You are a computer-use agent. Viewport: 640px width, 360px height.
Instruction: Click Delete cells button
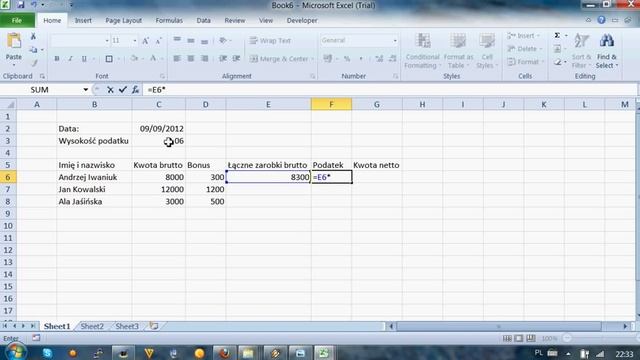(x=524, y=49)
